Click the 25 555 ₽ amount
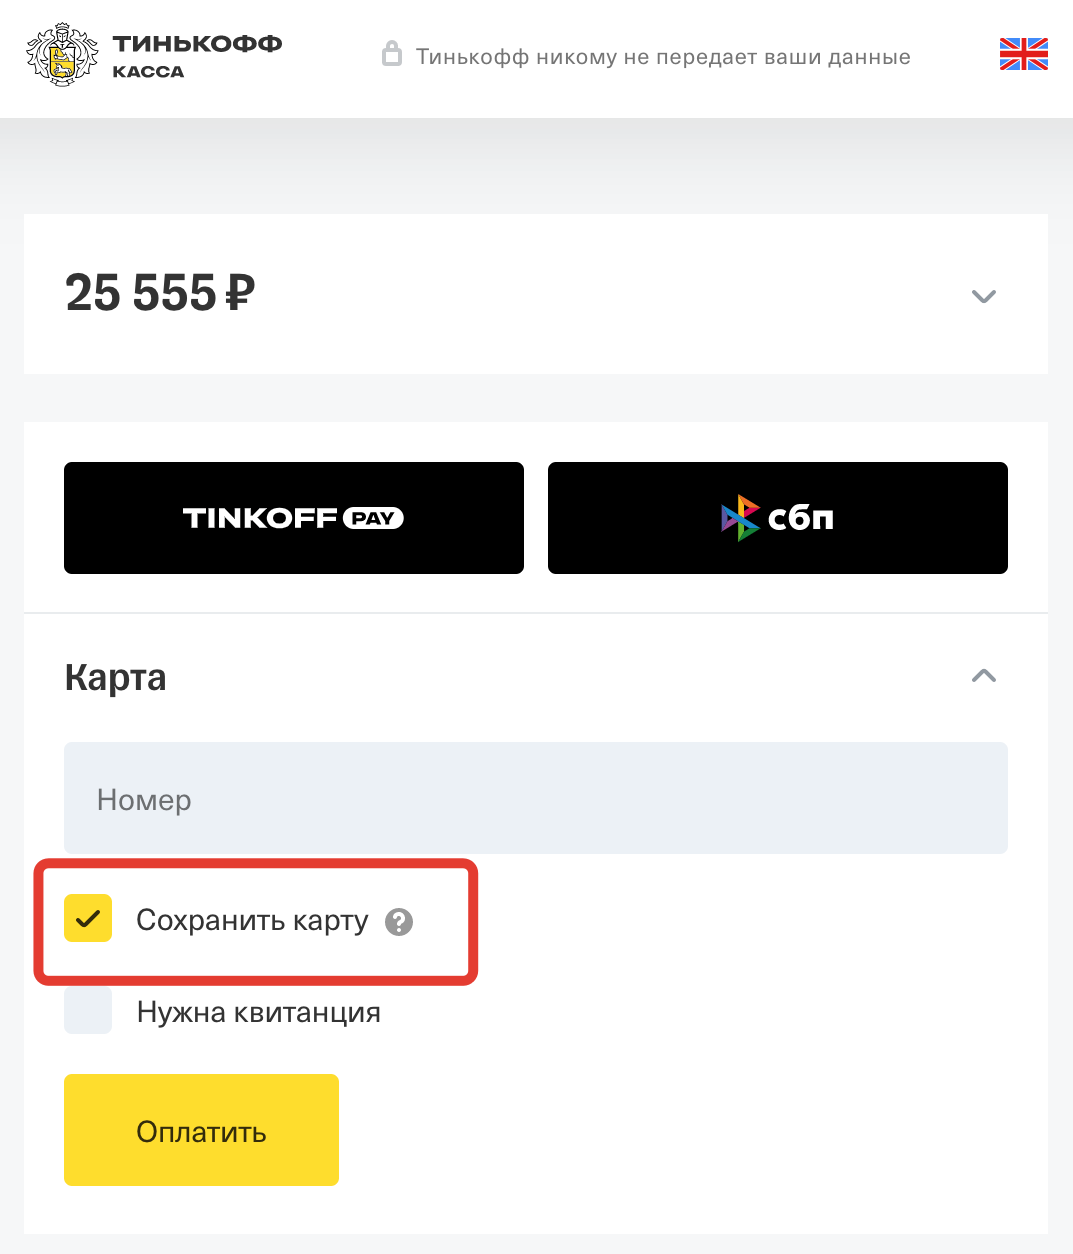 (x=160, y=294)
